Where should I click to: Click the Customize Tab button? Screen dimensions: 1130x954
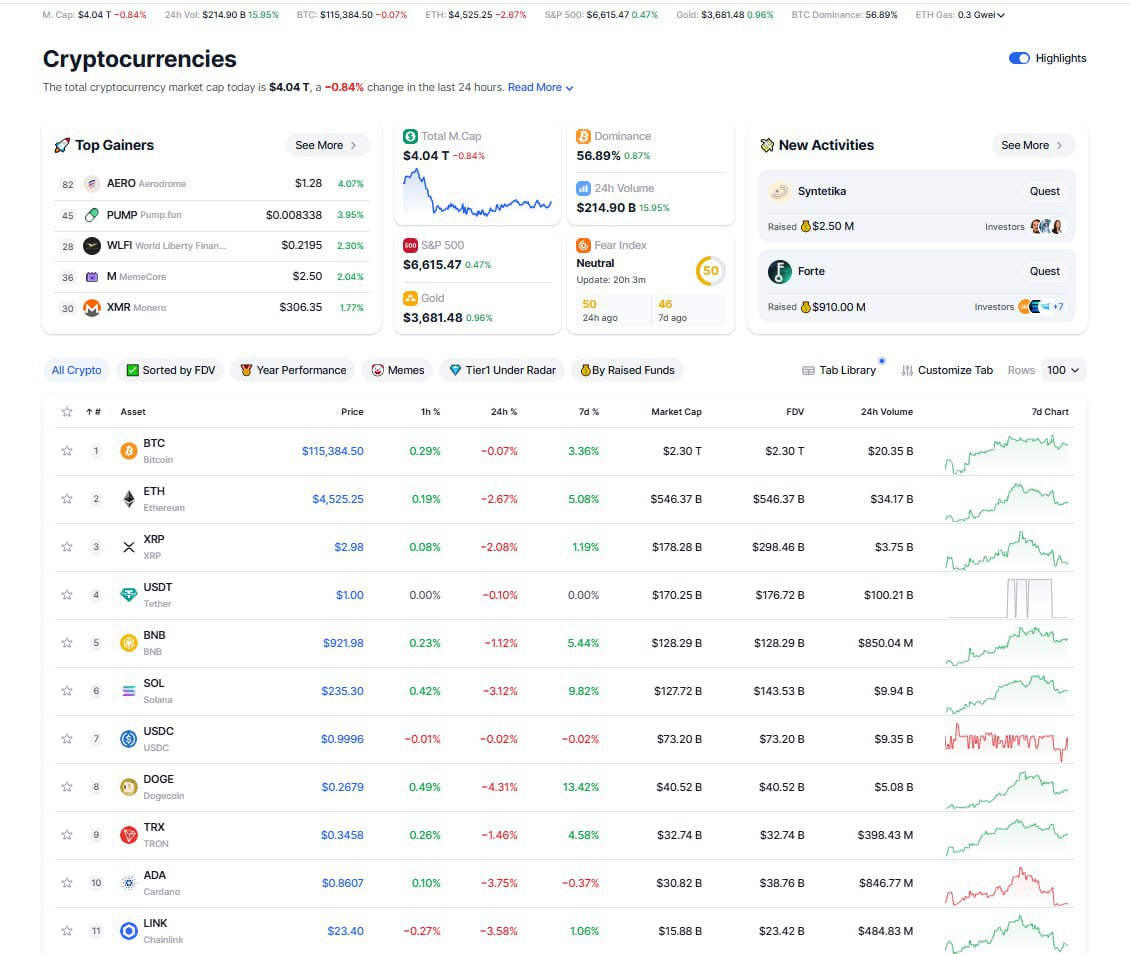[947, 370]
